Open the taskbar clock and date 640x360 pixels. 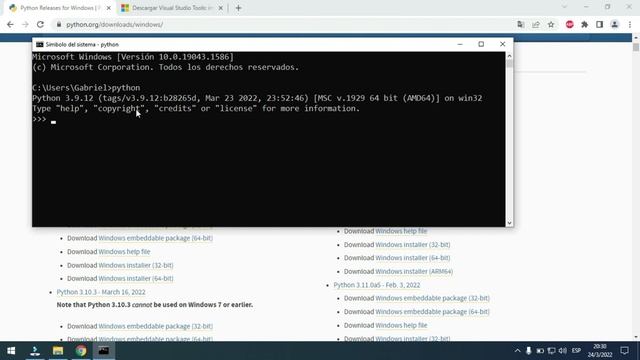coord(600,351)
